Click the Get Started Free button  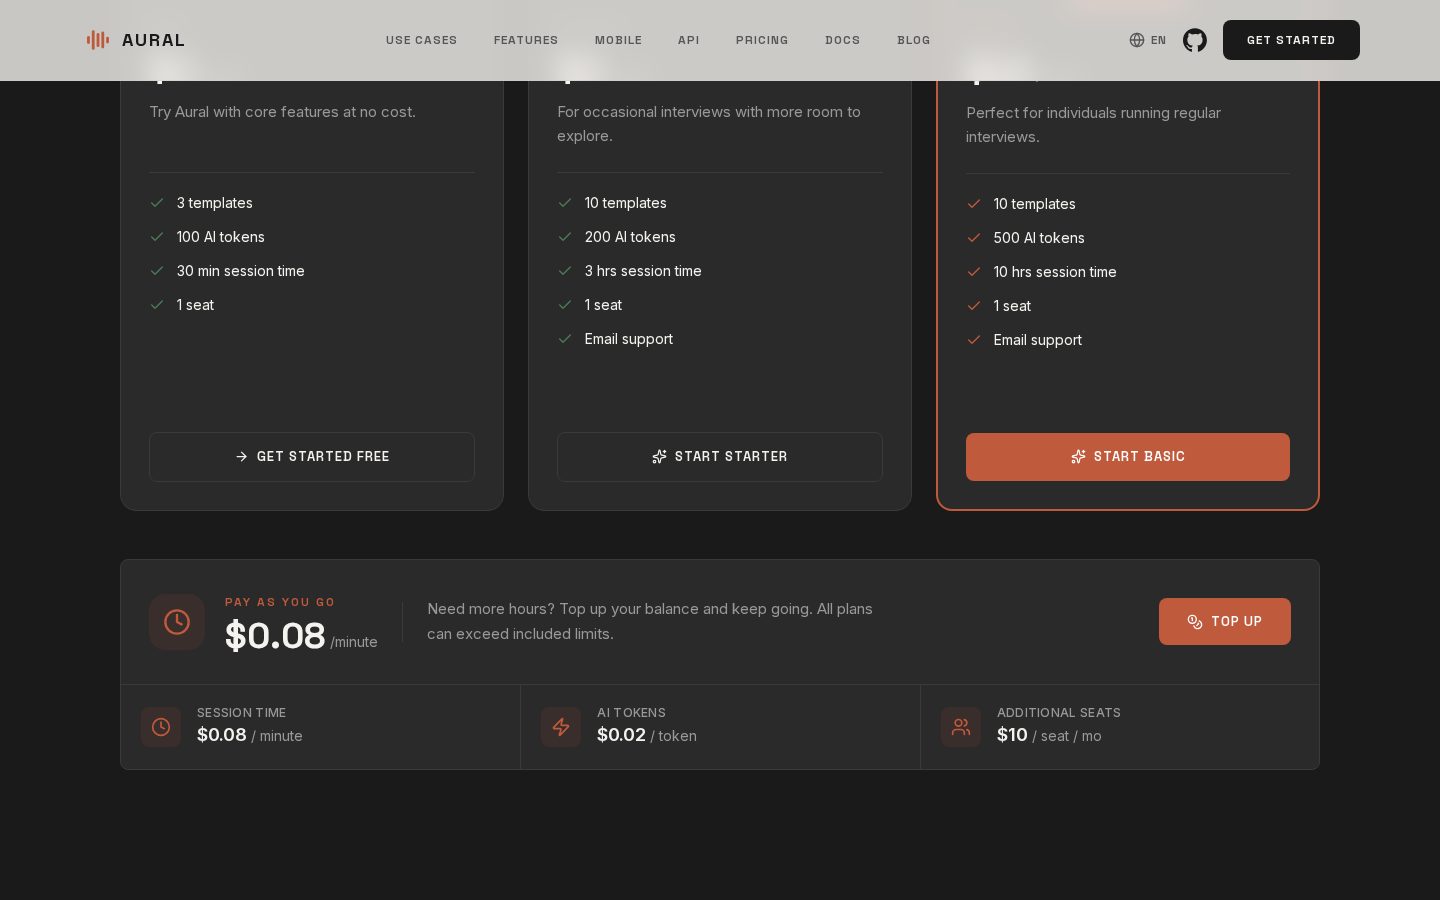point(312,457)
